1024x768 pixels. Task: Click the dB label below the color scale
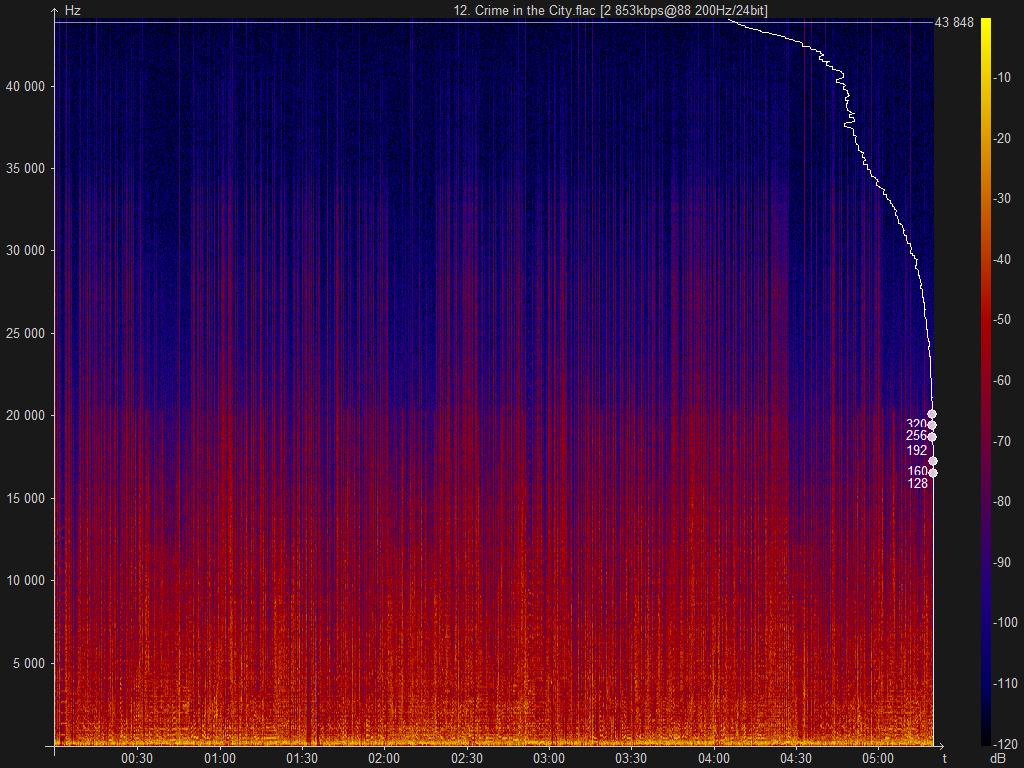[996, 758]
